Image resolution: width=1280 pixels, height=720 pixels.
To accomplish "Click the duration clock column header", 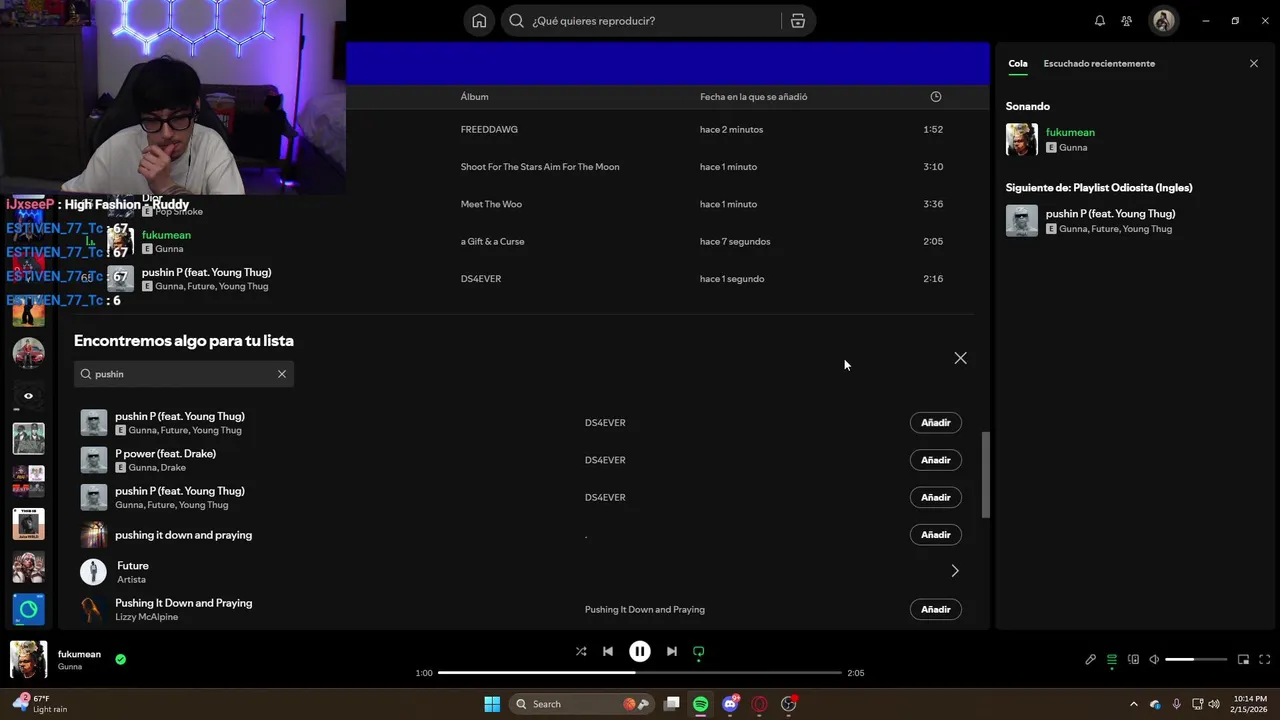I will pyautogui.click(x=936, y=97).
